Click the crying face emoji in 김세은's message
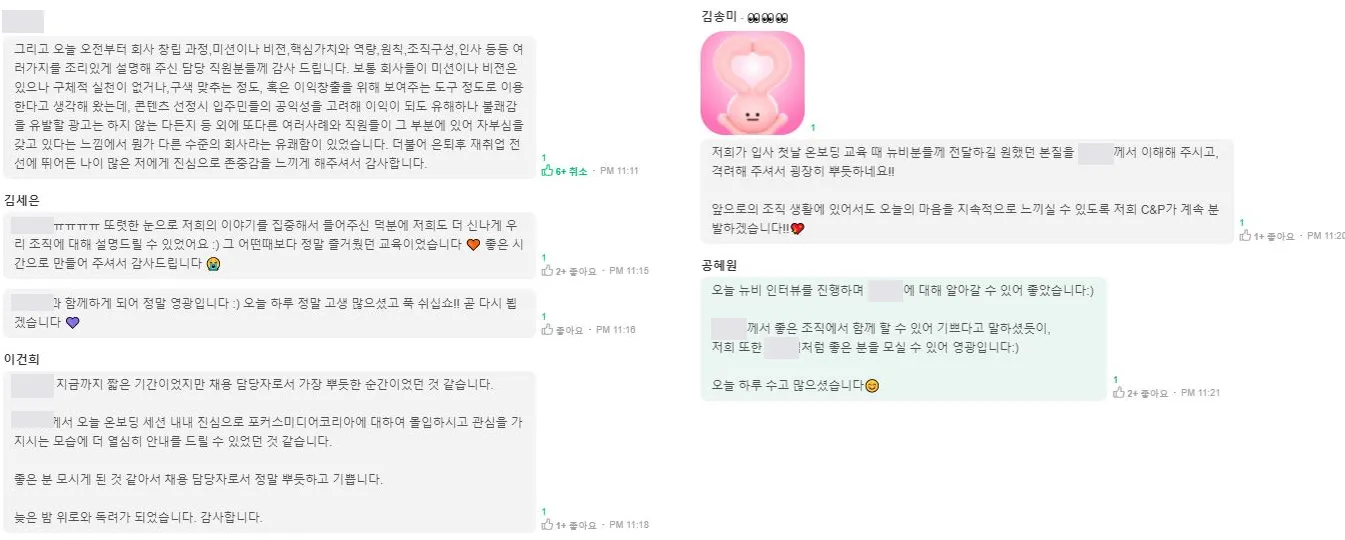Image resolution: width=1345 pixels, height=540 pixels. tap(213, 264)
